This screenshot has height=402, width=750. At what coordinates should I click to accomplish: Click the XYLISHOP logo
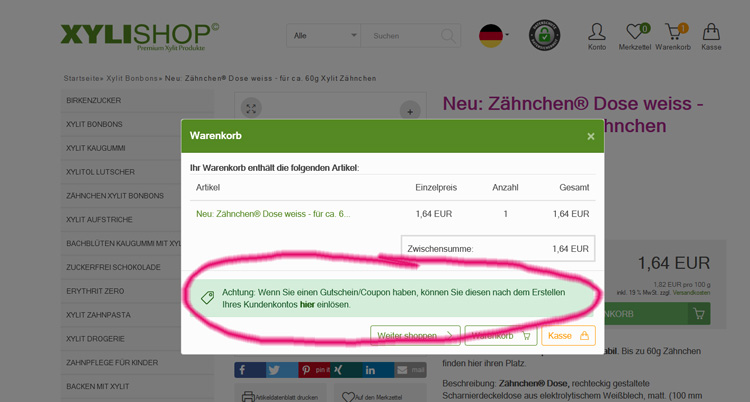140,36
